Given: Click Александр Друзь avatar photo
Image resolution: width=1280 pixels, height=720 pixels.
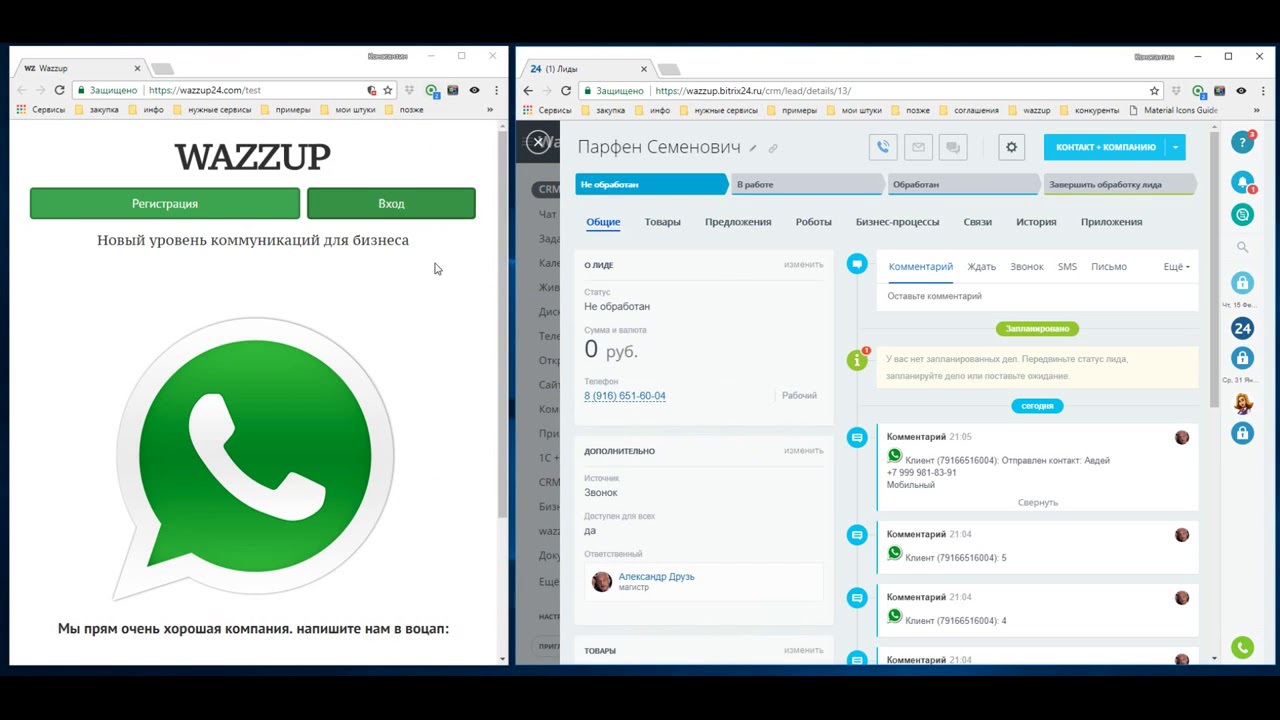Looking at the screenshot, I should (x=601, y=582).
